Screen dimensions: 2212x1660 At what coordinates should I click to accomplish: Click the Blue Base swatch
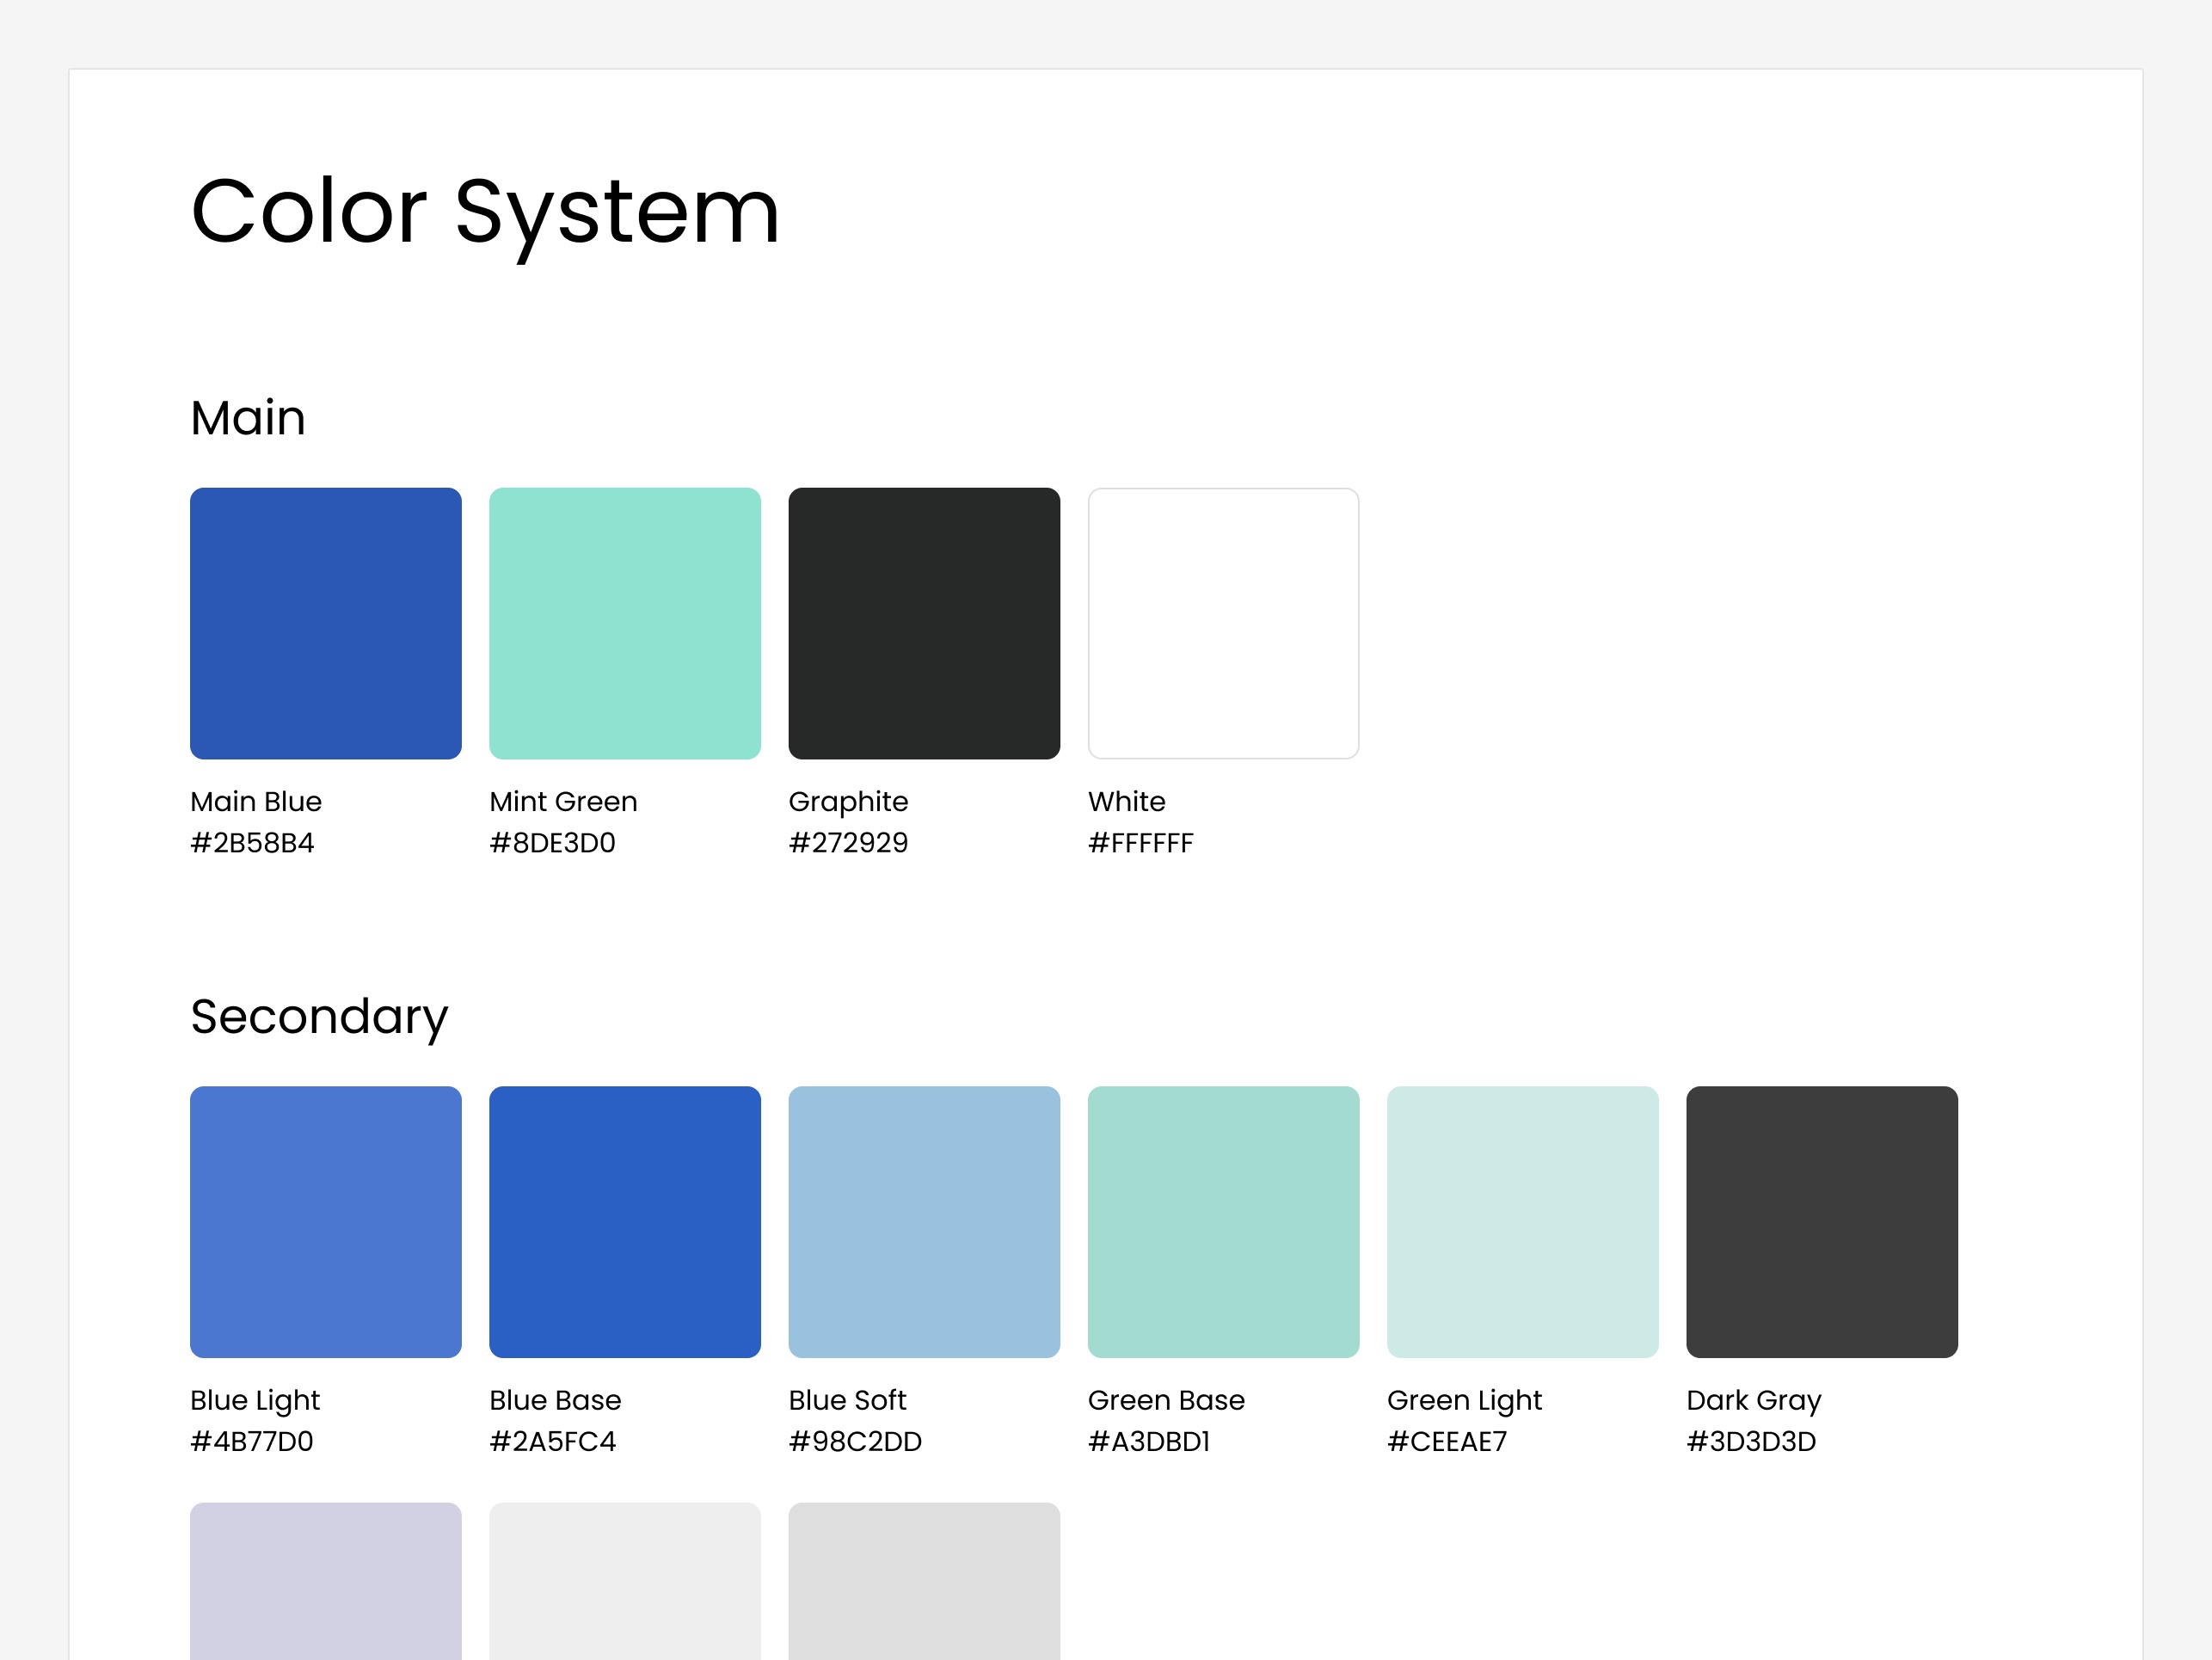(x=625, y=1222)
